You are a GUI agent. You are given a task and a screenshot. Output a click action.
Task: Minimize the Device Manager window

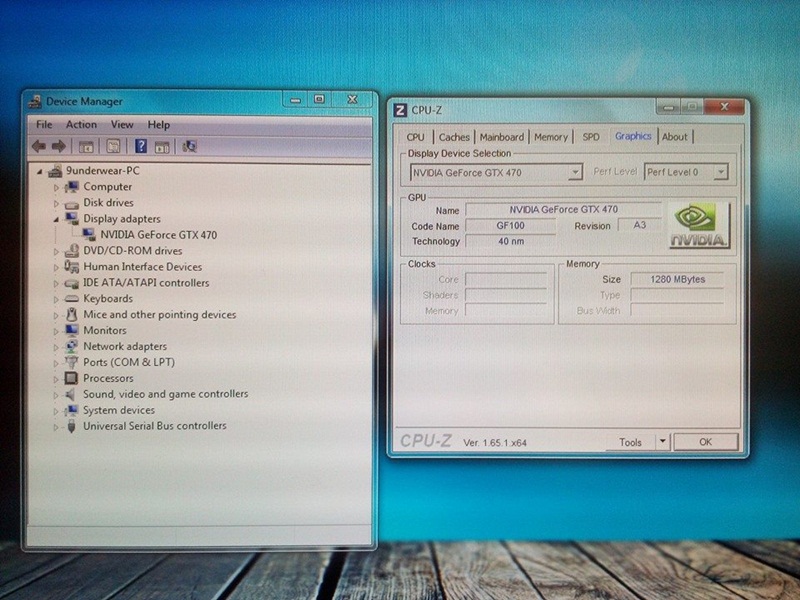[x=295, y=100]
